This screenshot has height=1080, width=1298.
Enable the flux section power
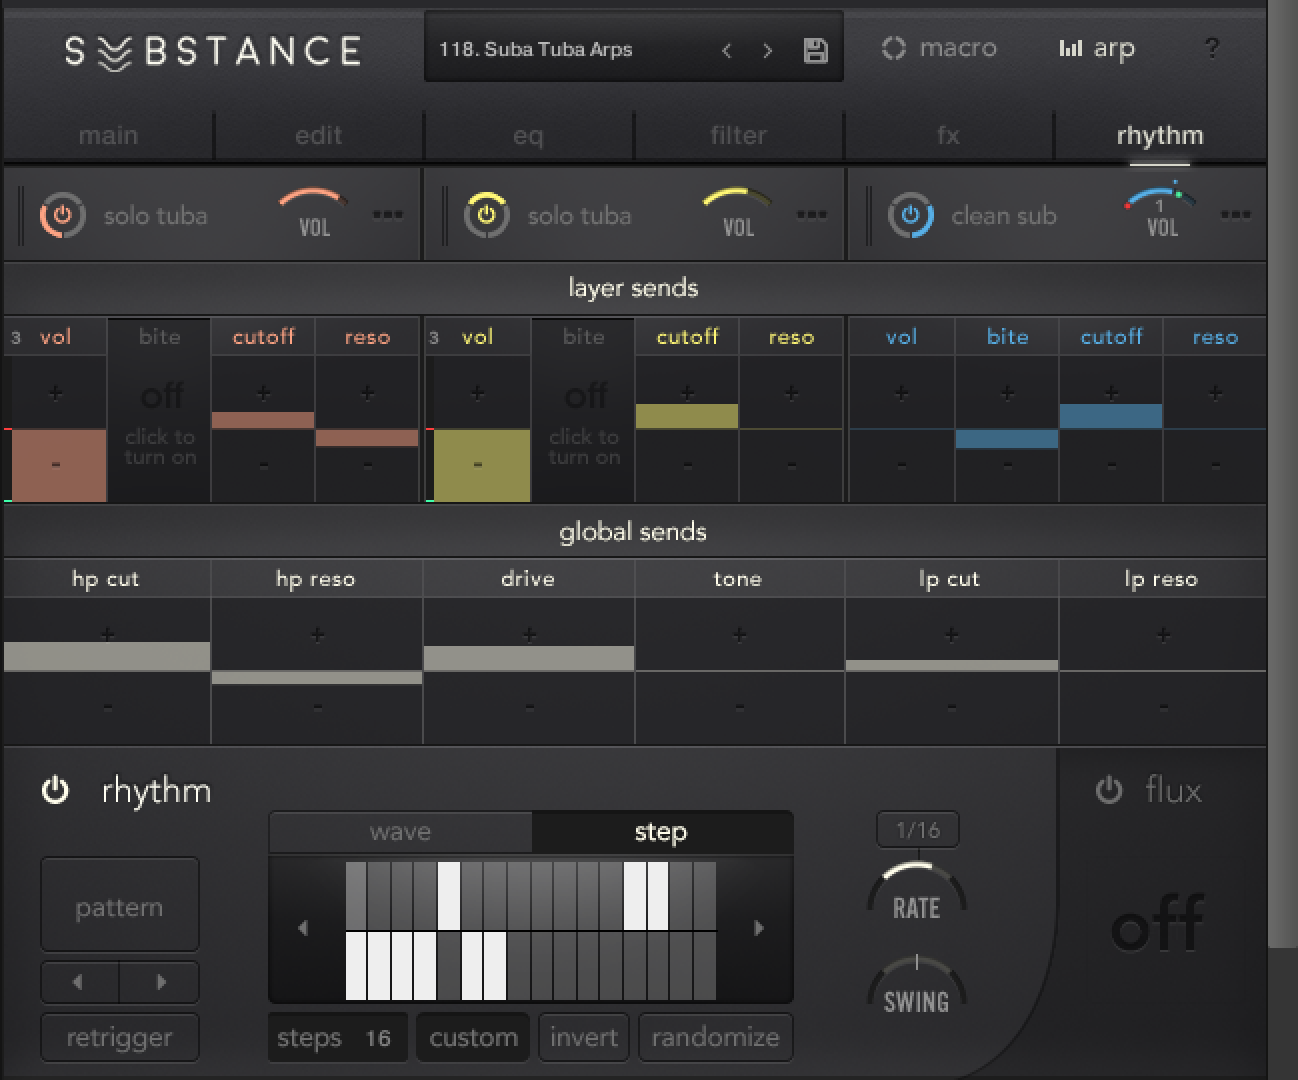coord(1108,790)
